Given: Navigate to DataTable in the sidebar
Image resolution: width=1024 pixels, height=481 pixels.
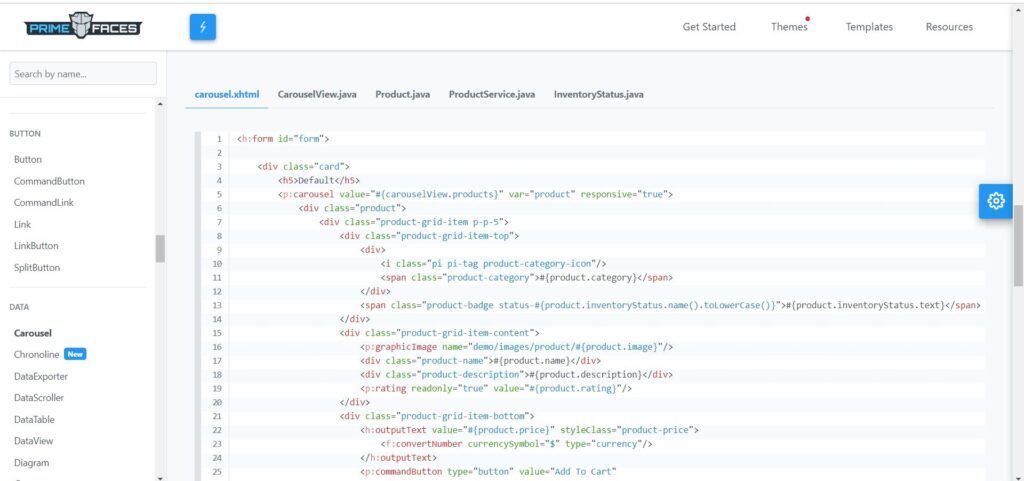Looking at the screenshot, I should 34,420.
